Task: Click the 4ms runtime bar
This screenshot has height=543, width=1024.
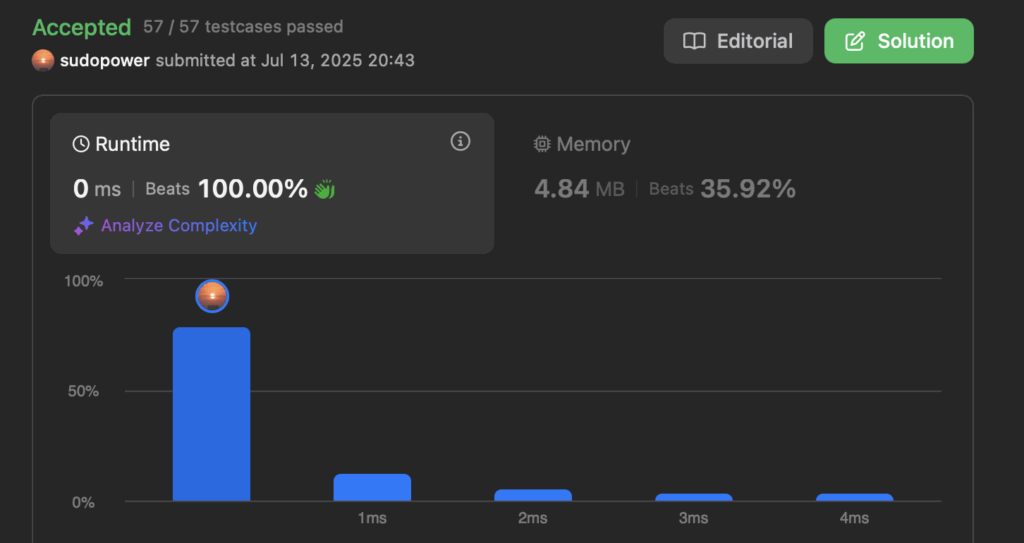Action: pos(854,497)
